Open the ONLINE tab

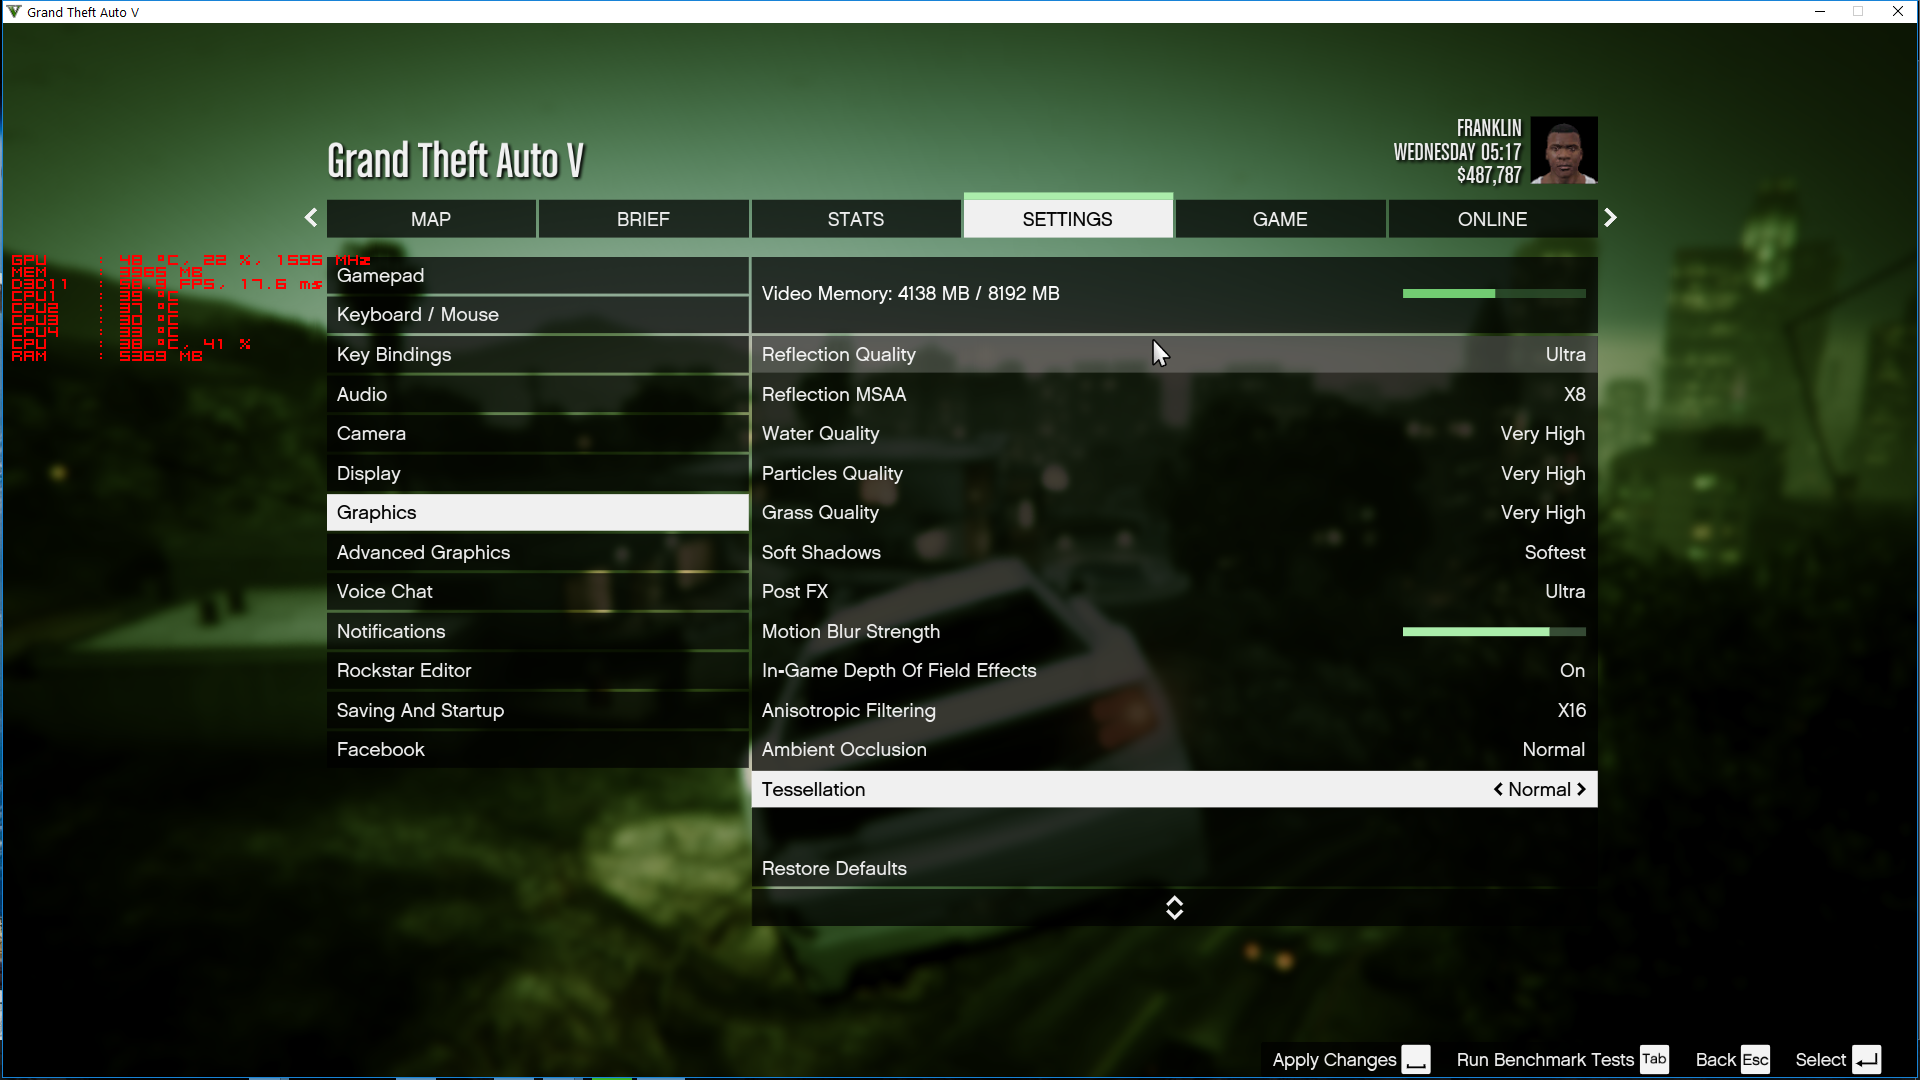(x=1493, y=219)
